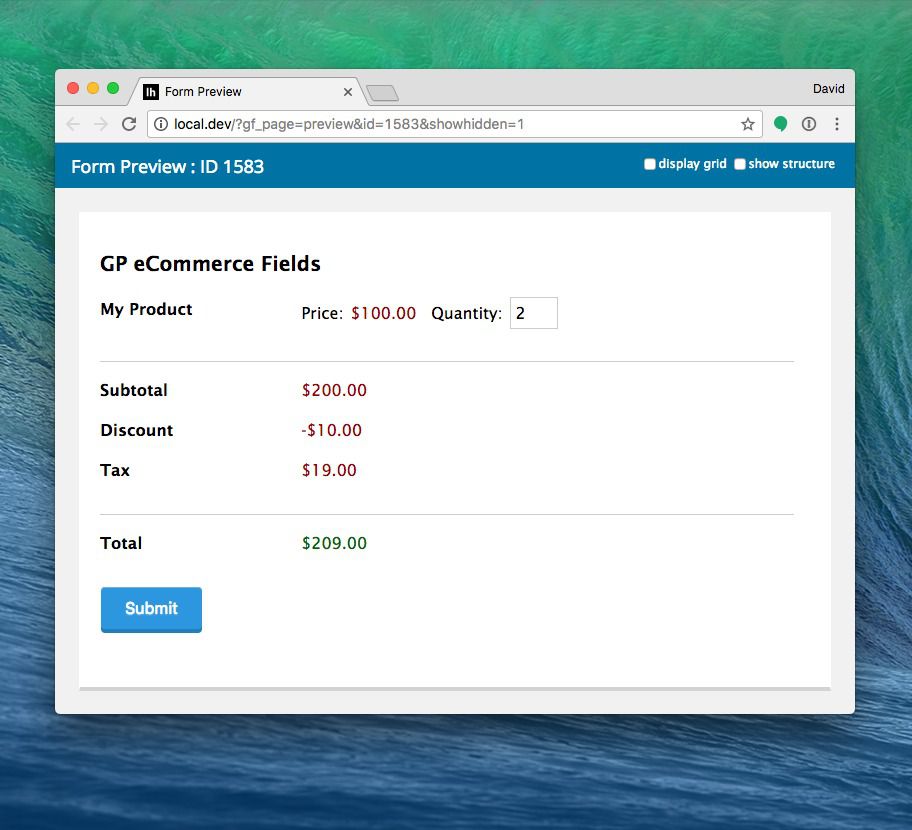Close the browser window with red button
Screen dimensions: 912x830
[x=73, y=88]
